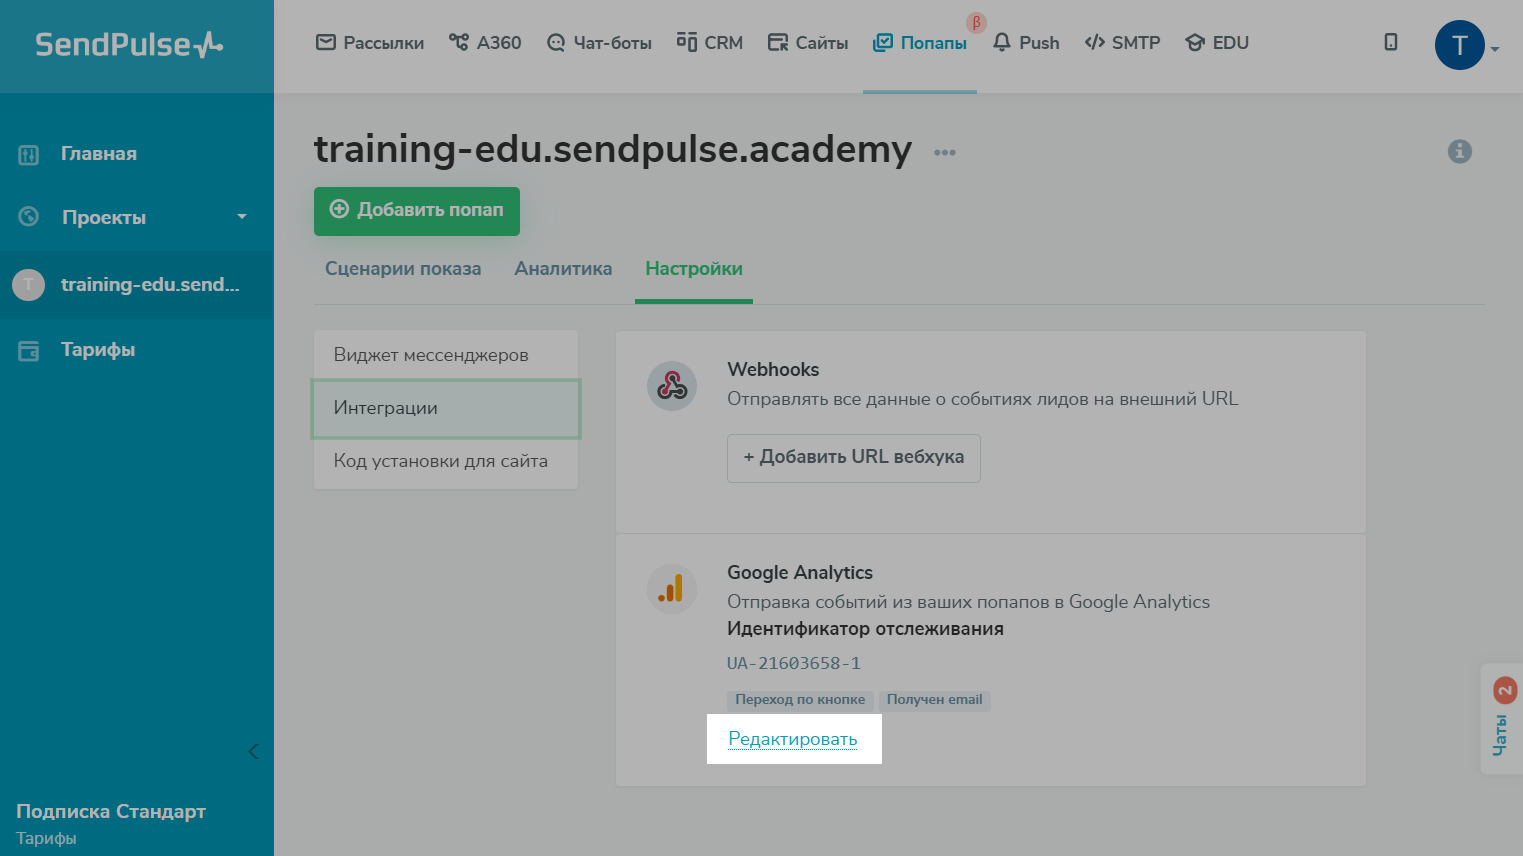Go to Главная in the sidebar
Screen dimensions: 1523x856
pyautogui.click(x=98, y=154)
